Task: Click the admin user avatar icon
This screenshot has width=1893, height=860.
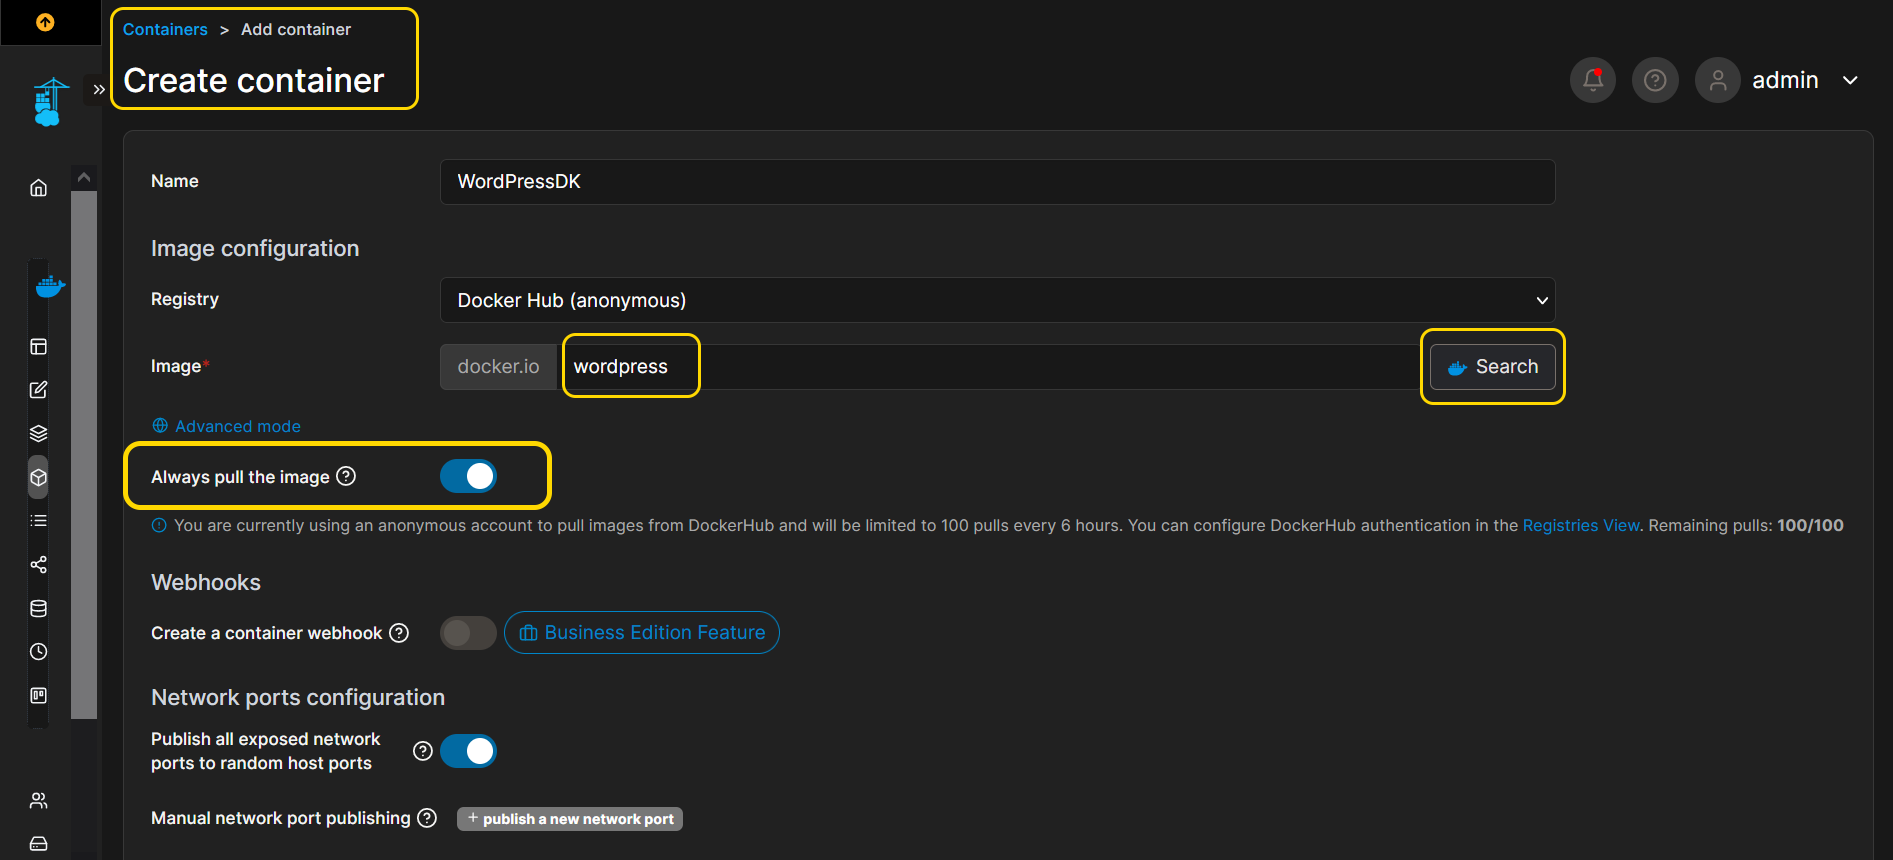Action: click(1718, 80)
